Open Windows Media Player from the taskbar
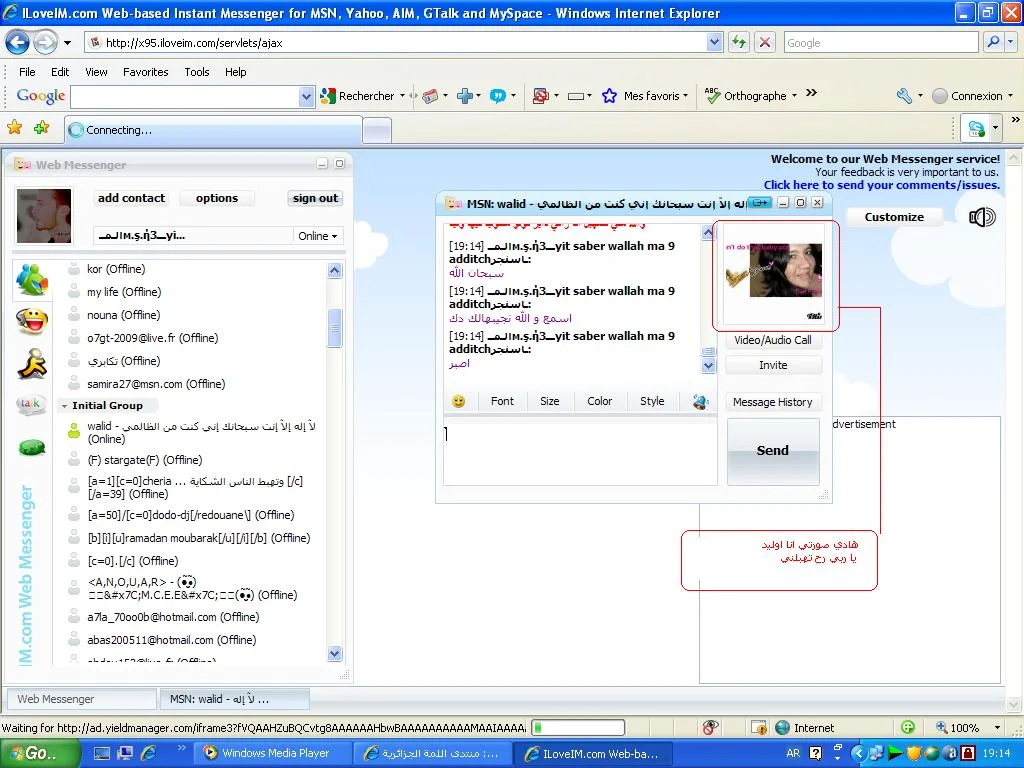This screenshot has width=1024, height=768. click(267, 753)
